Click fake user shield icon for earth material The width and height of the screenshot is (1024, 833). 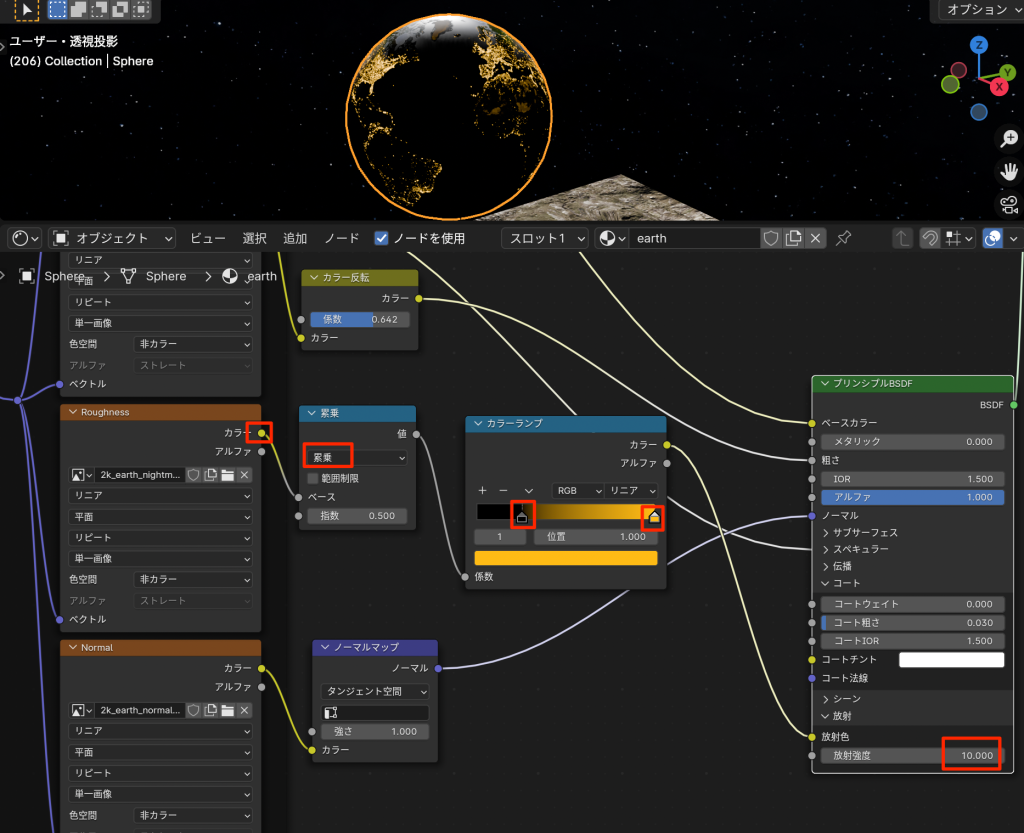(x=771, y=238)
